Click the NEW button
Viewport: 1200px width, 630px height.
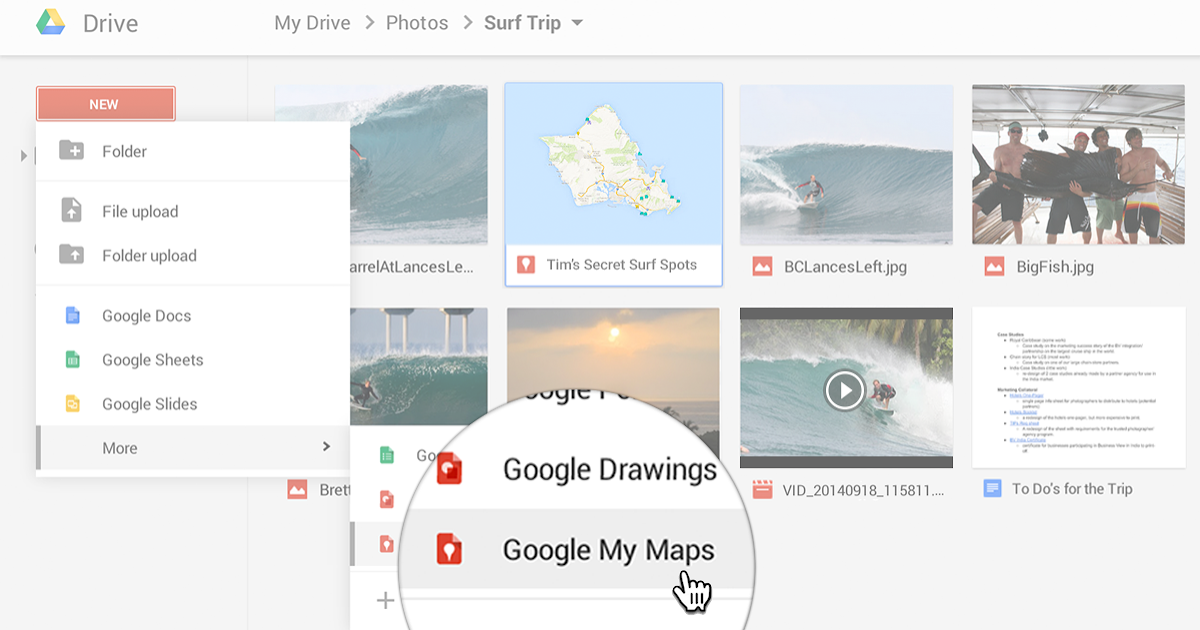click(105, 104)
